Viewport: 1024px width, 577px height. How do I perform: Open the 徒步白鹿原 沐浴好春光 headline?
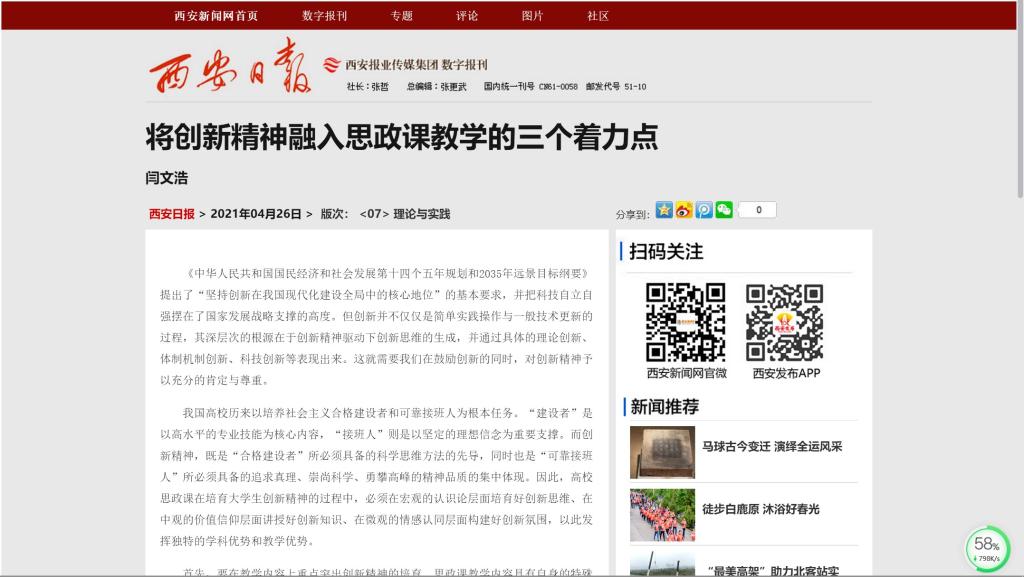pyautogui.click(x=760, y=509)
